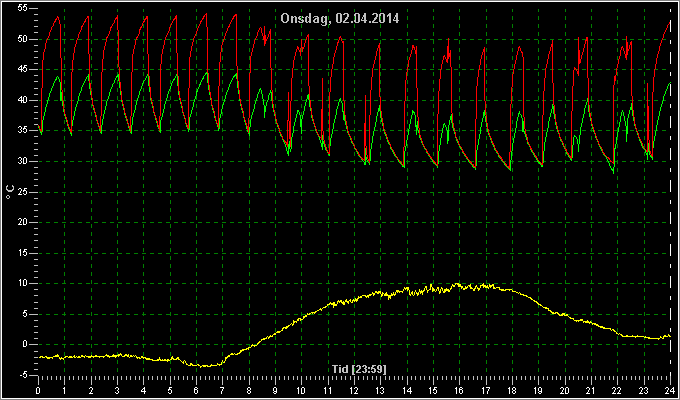Click the 55 label on temperature axis
Image resolution: width=680 pixels, height=400 pixels.
coord(23,9)
